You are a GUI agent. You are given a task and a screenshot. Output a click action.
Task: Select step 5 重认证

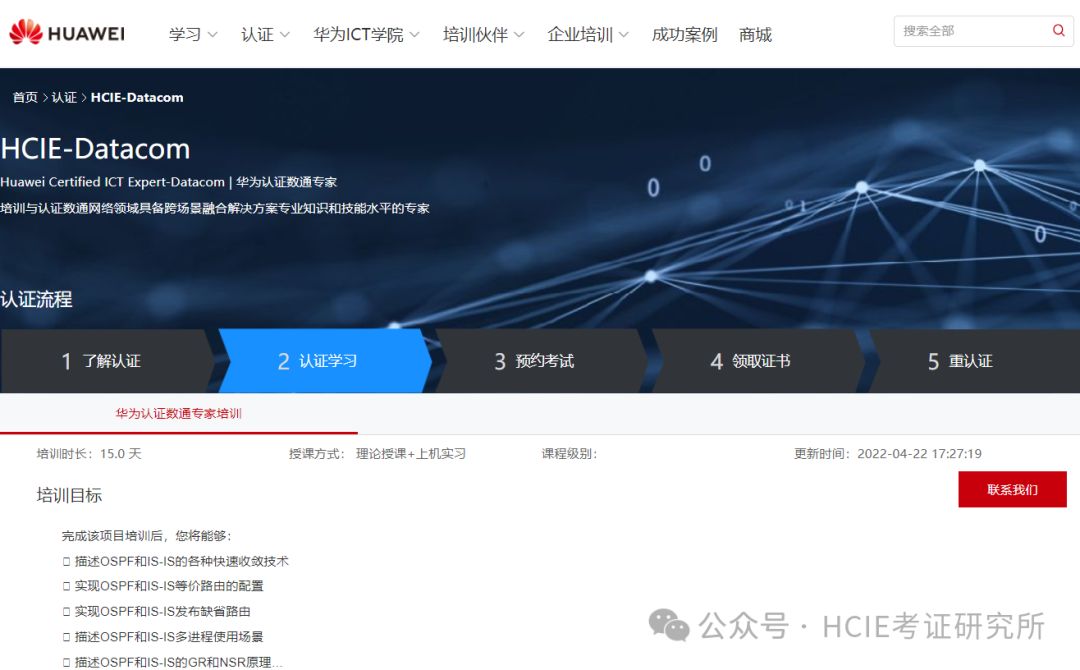[974, 361]
